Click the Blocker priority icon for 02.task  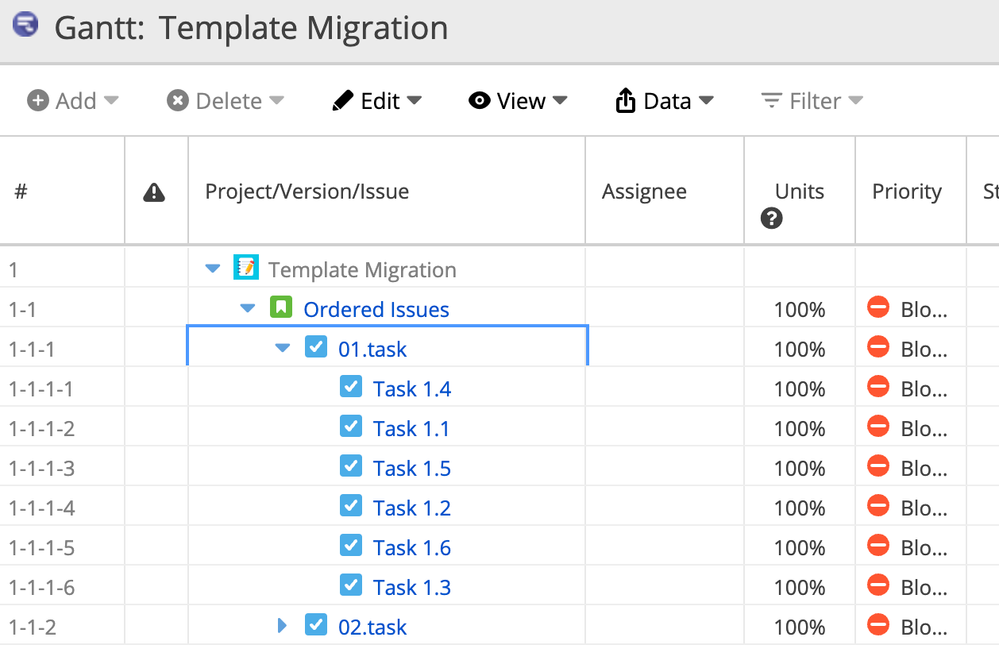[878, 625]
